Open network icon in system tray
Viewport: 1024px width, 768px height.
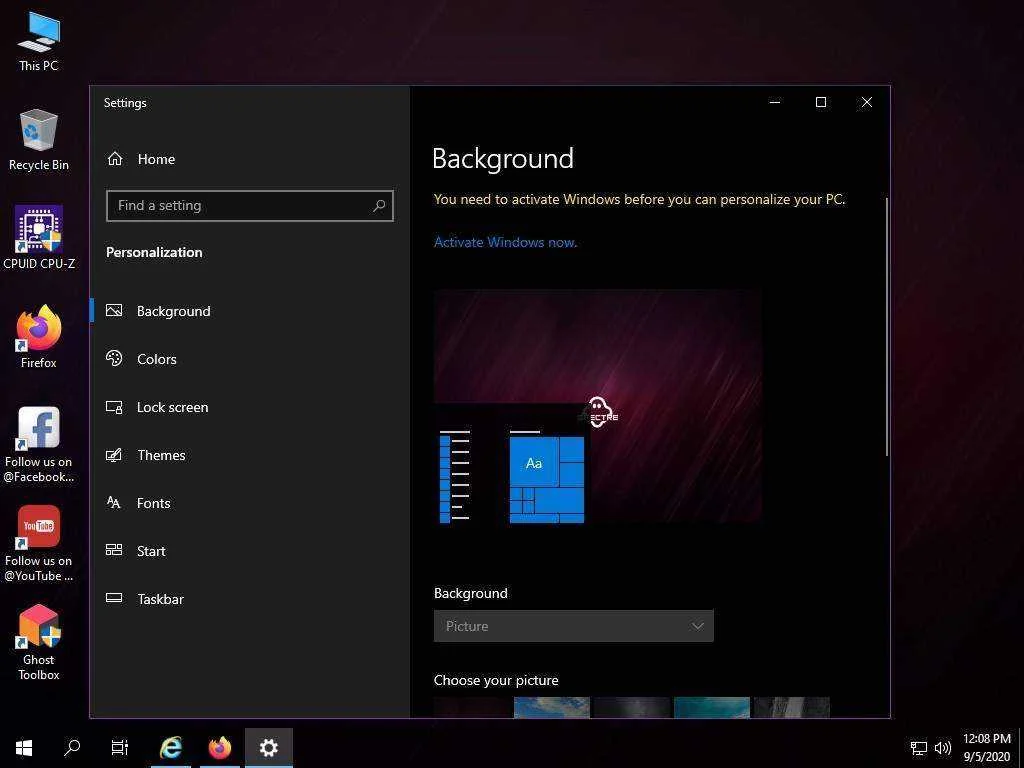919,748
